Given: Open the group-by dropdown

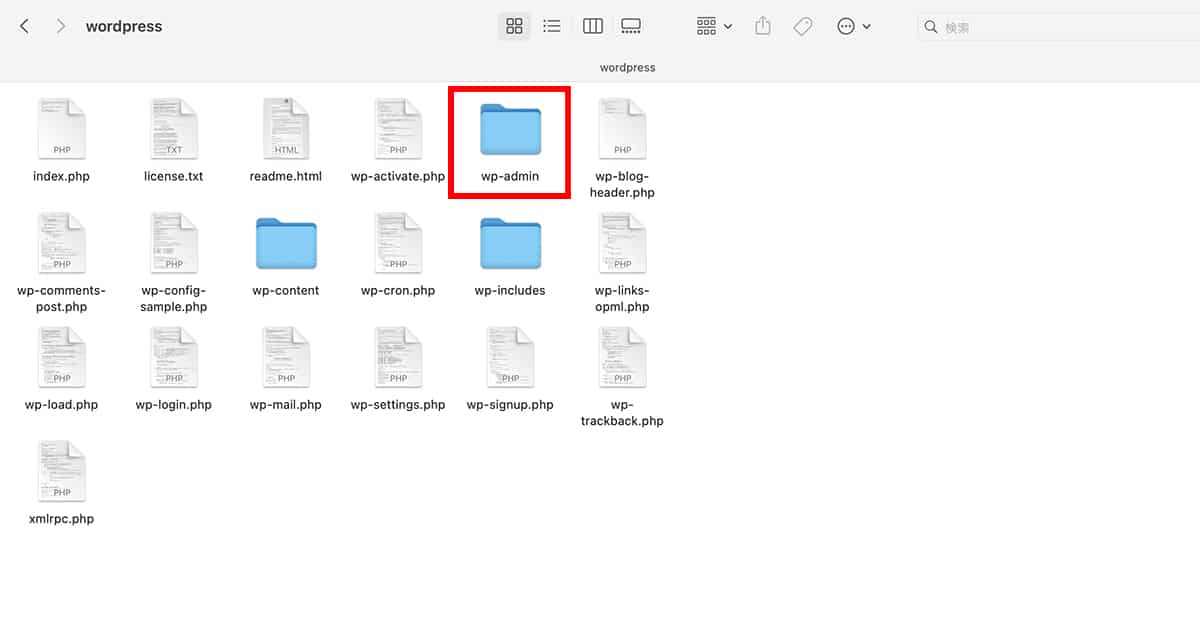Looking at the screenshot, I should coord(714,27).
